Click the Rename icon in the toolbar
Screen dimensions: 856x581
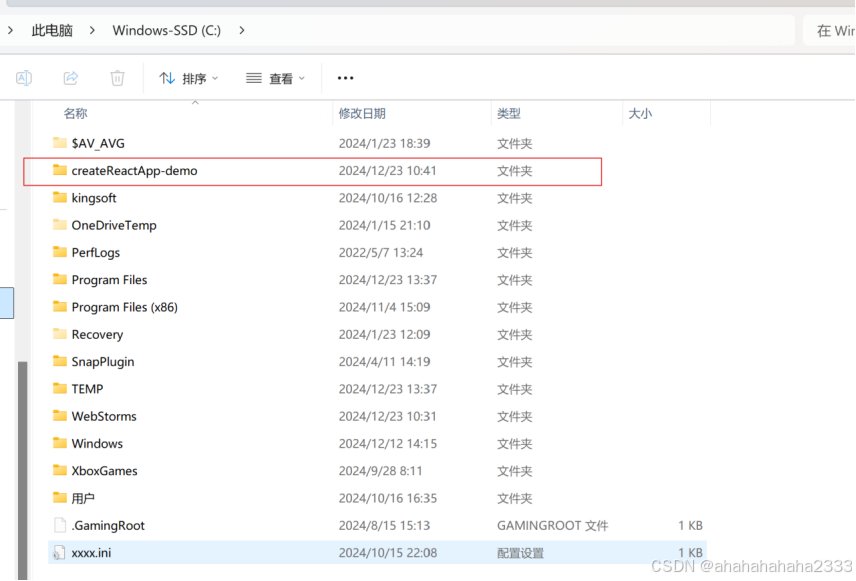[24, 77]
